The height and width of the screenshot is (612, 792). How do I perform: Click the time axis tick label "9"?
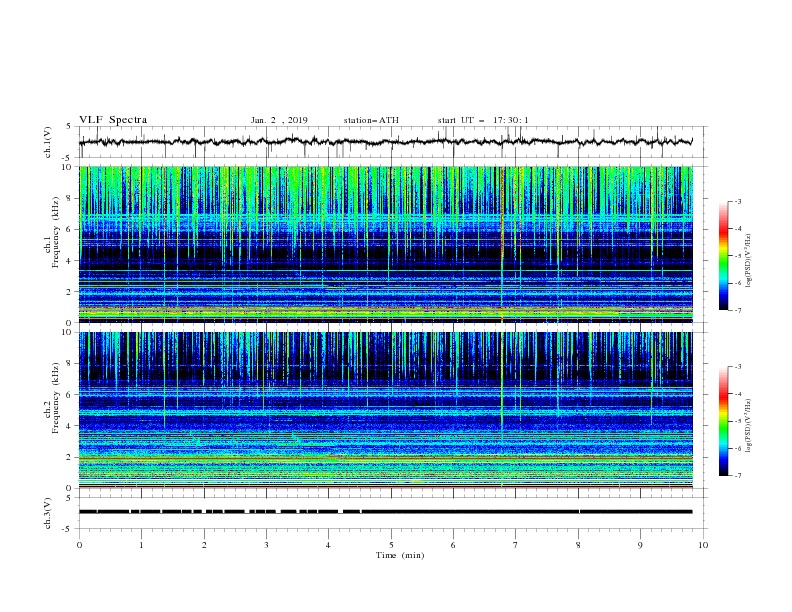coord(640,545)
